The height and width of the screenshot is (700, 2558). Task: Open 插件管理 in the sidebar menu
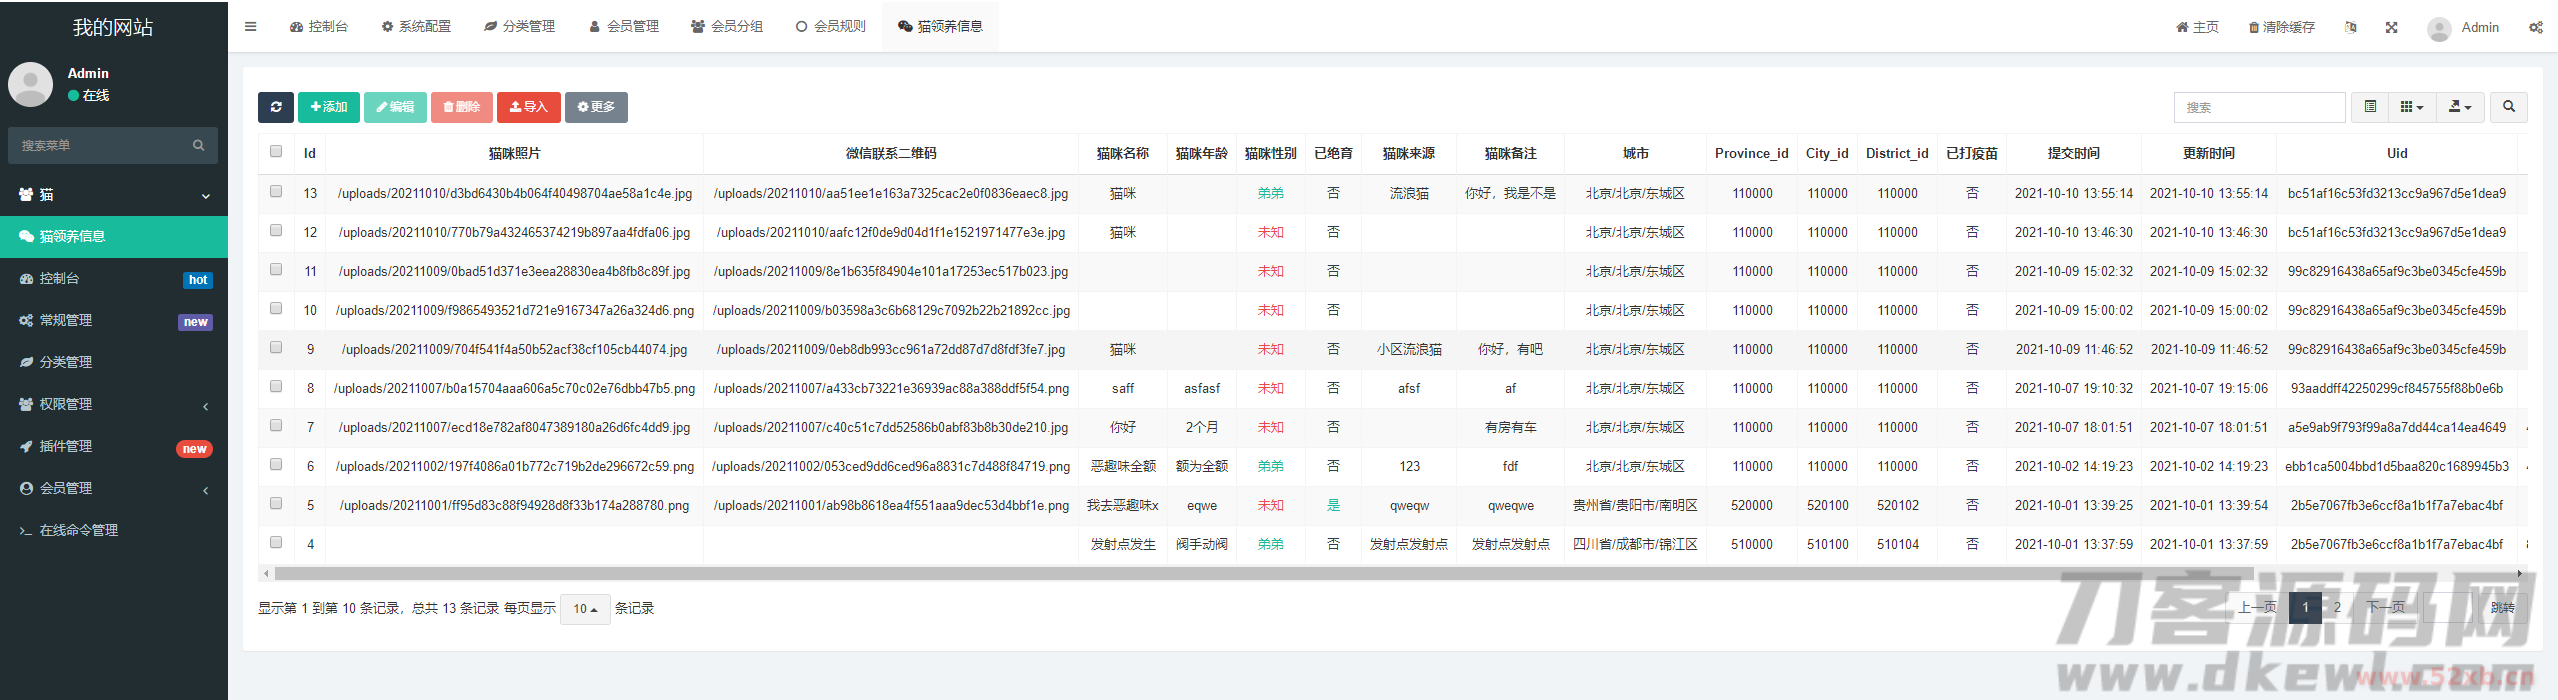66,446
